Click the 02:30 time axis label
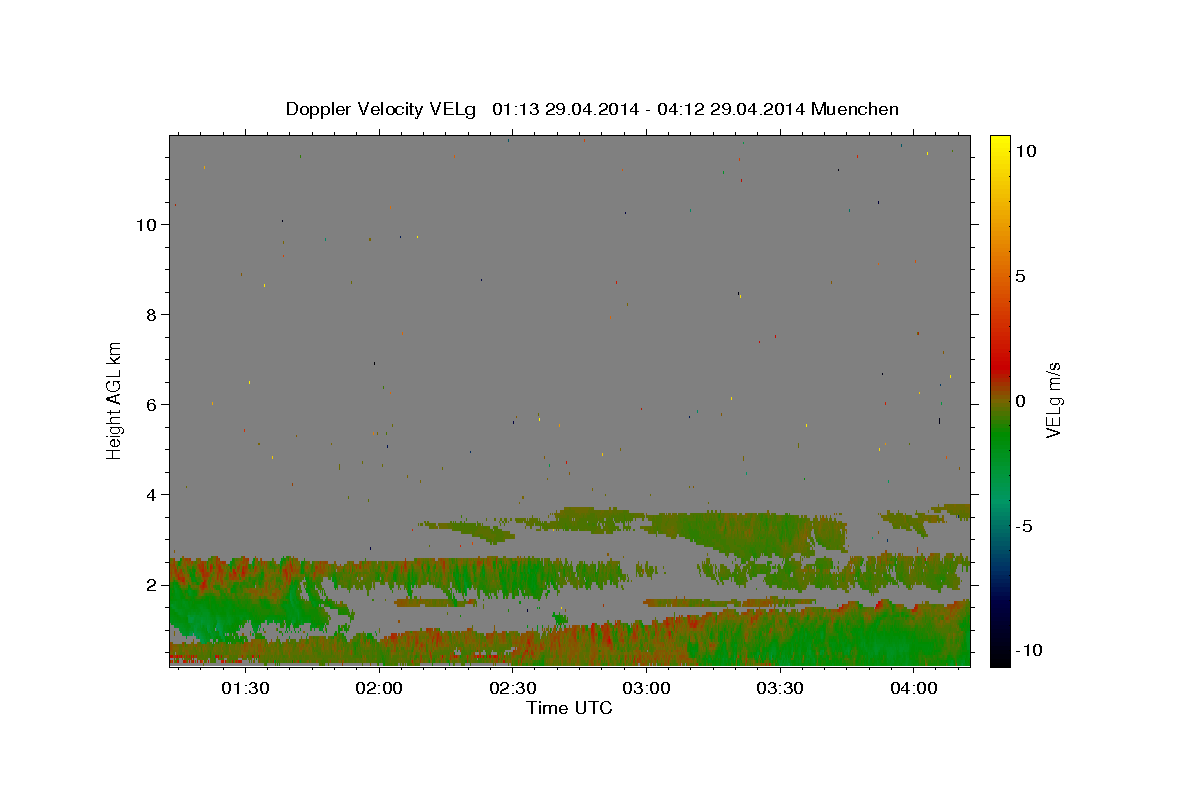1200x800 pixels. [x=513, y=689]
